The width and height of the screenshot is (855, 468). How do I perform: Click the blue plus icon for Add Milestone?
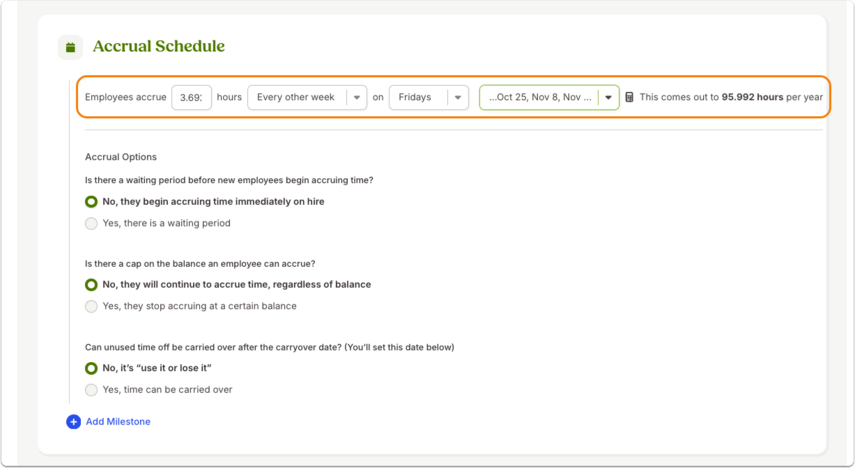(x=74, y=422)
